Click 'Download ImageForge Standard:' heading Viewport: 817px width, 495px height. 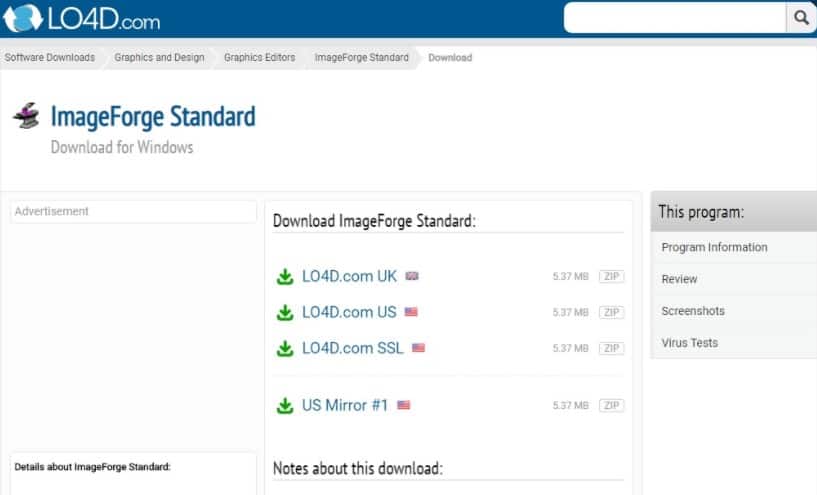coord(374,221)
